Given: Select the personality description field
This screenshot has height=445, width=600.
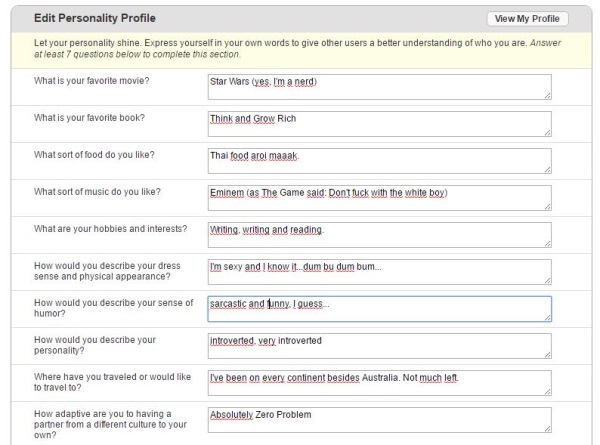Looking at the screenshot, I should pyautogui.click(x=379, y=346).
